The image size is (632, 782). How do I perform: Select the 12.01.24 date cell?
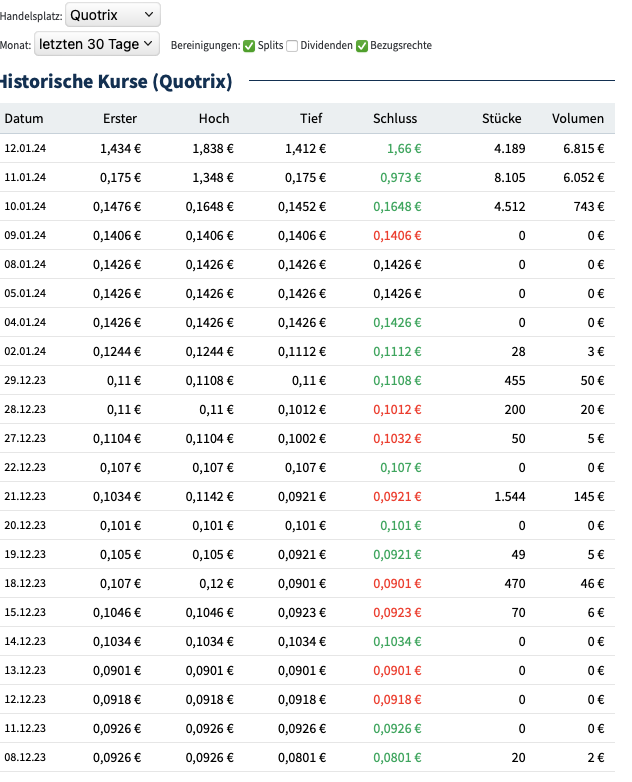[x=26, y=148]
